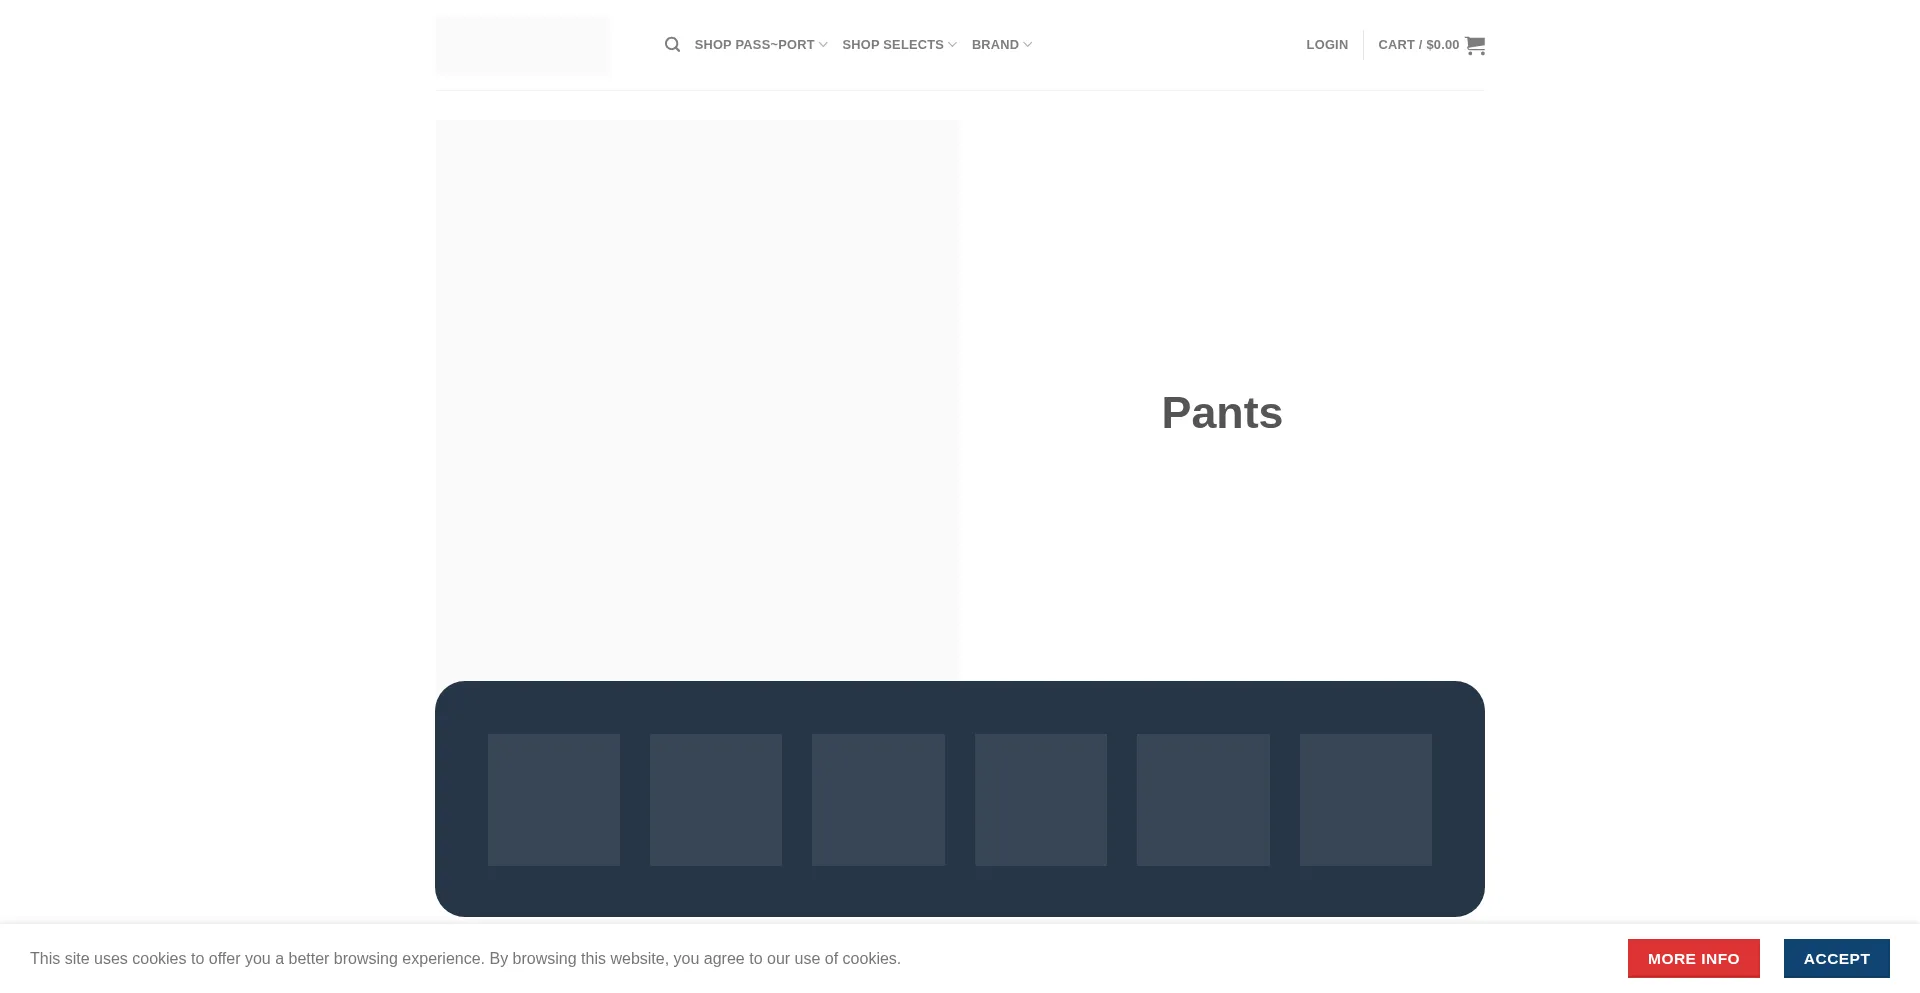Image resolution: width=1920 pixels, height=993 pixels.
Task: Select the fourth thumbnail in dark carousel
Action: coord(1041,800)
